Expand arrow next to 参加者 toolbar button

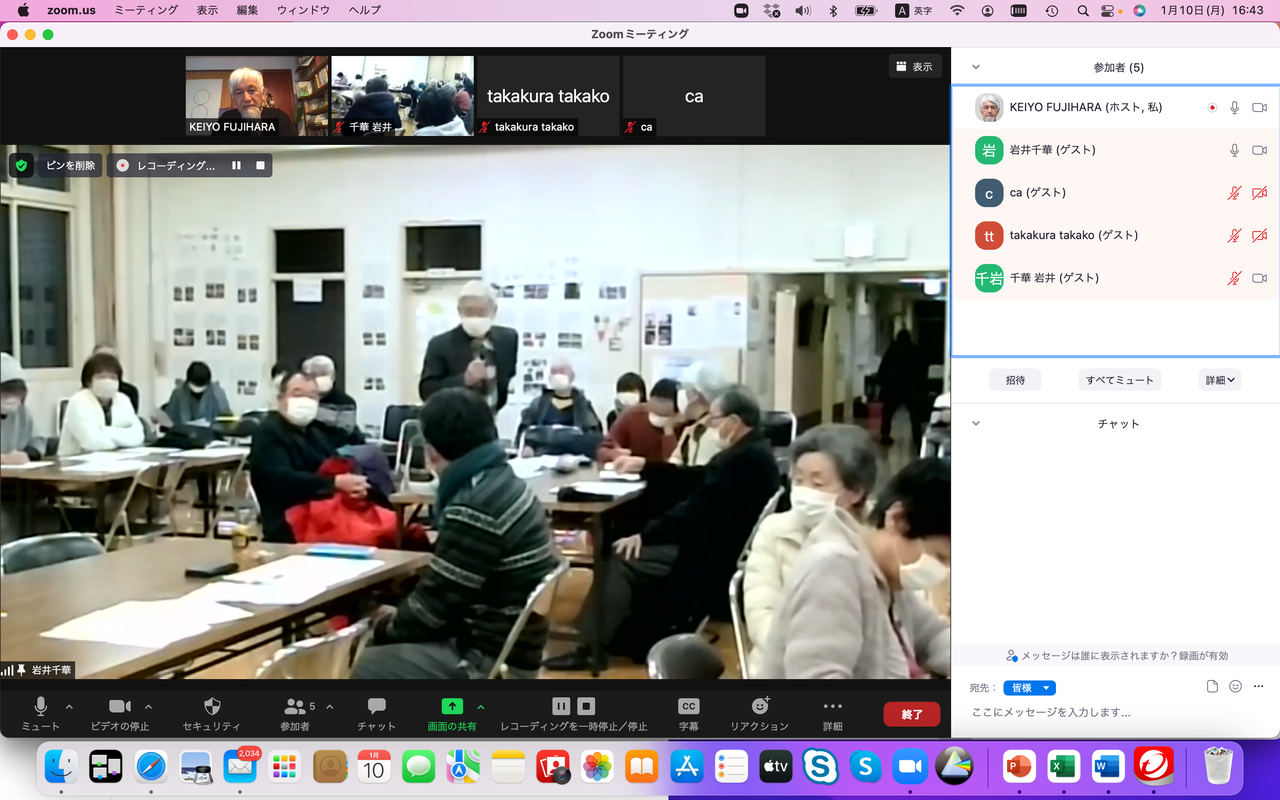pyautogui.click(x=330, y=707)
